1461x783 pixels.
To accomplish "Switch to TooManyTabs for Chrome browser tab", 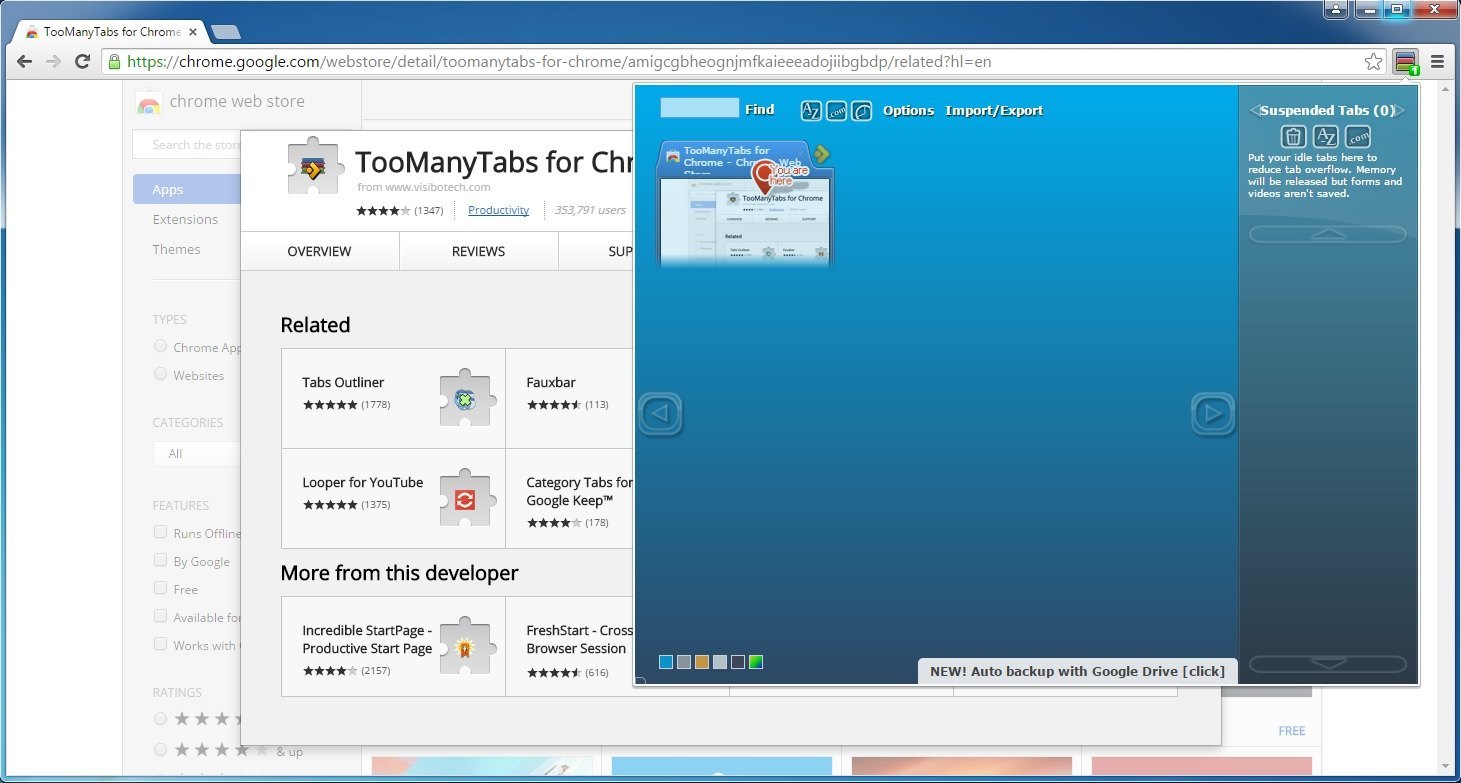I will click(x=110, y=32).
